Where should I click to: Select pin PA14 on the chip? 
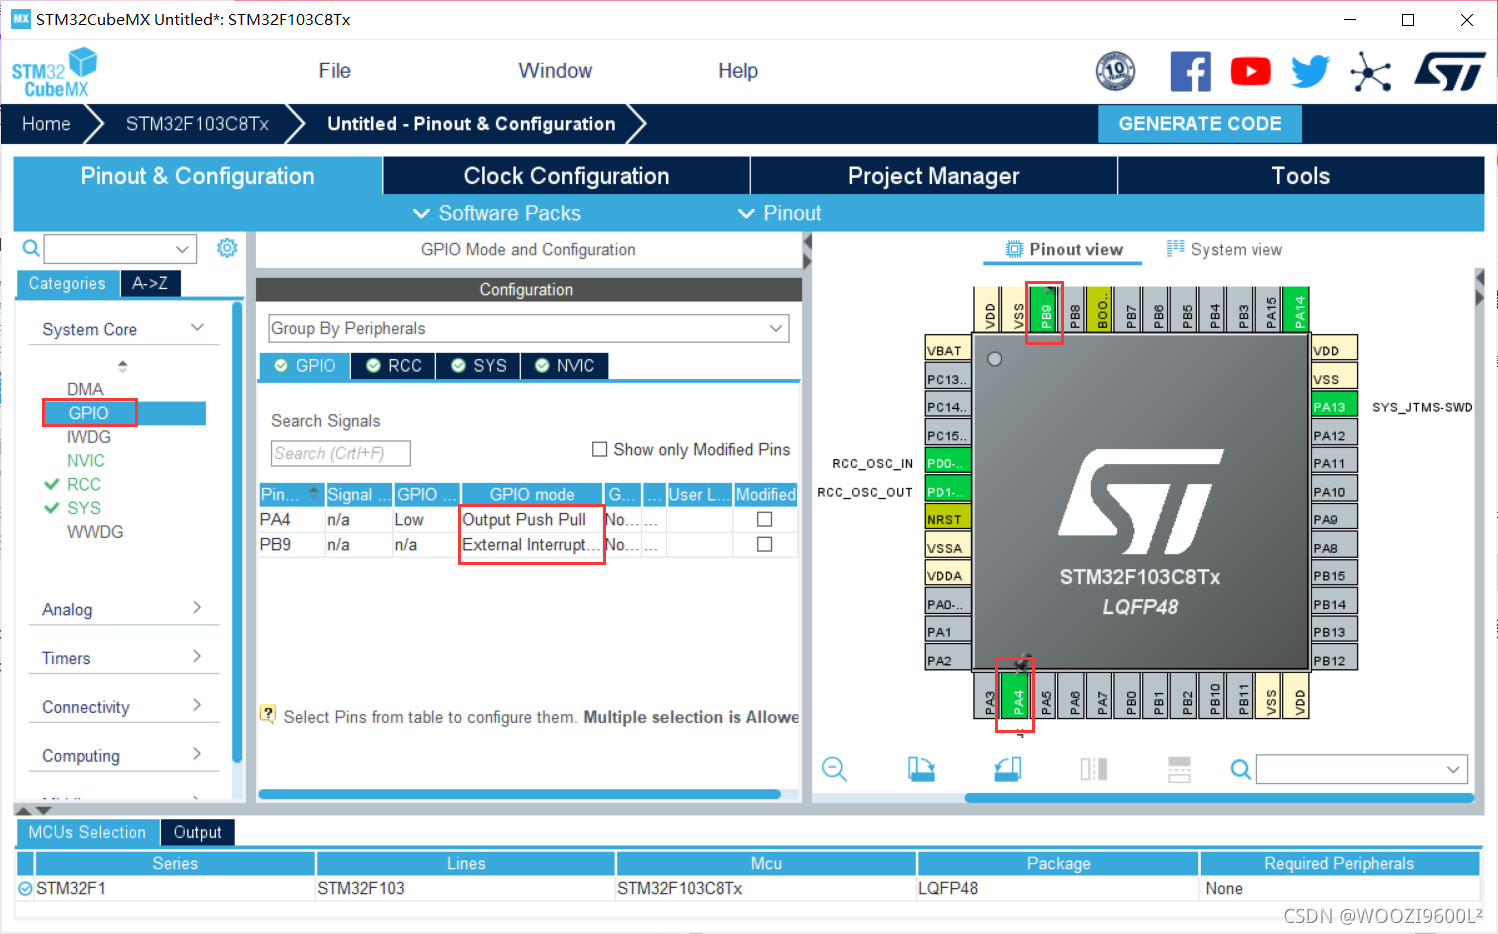(x=1297, y=309)
